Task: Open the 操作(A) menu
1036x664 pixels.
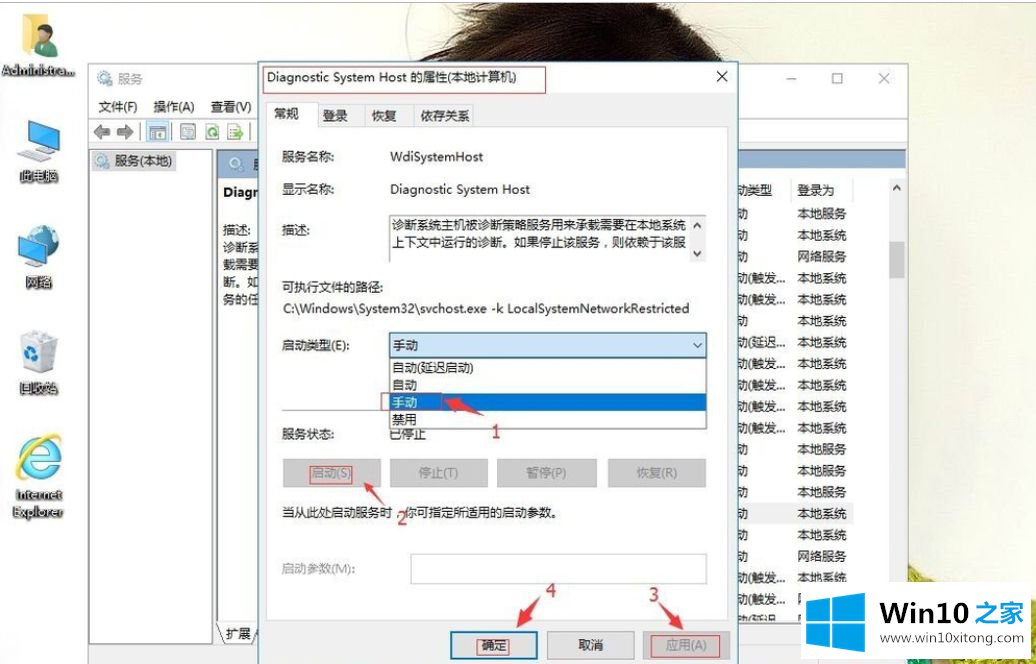Action: (x=173, y=107)
